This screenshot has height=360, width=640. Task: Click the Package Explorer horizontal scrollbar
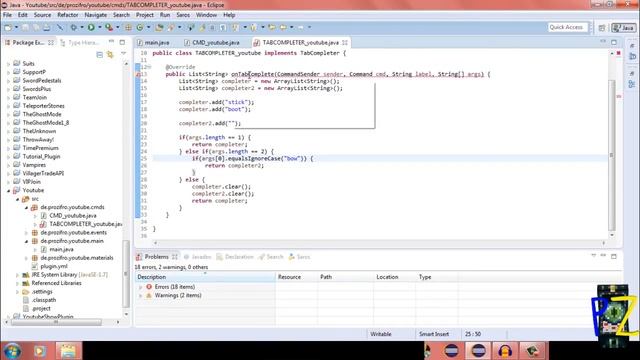[x=56, y=322]
